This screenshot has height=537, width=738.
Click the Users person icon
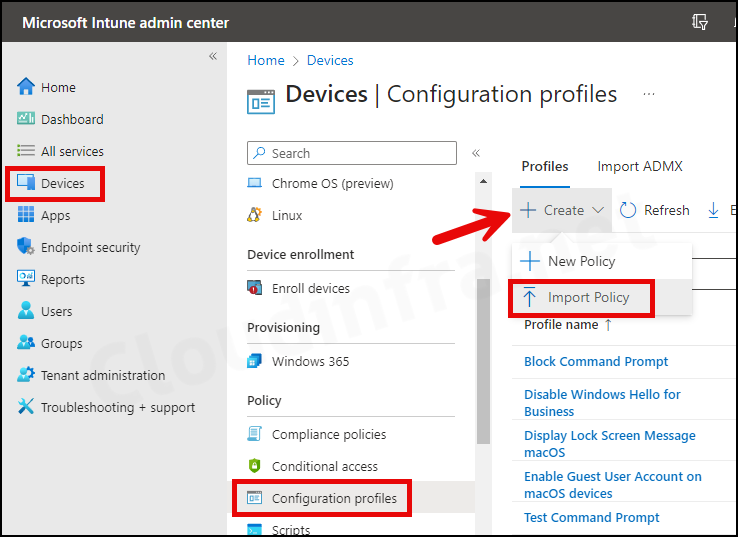pyautogui.click(x=25, y=311)
